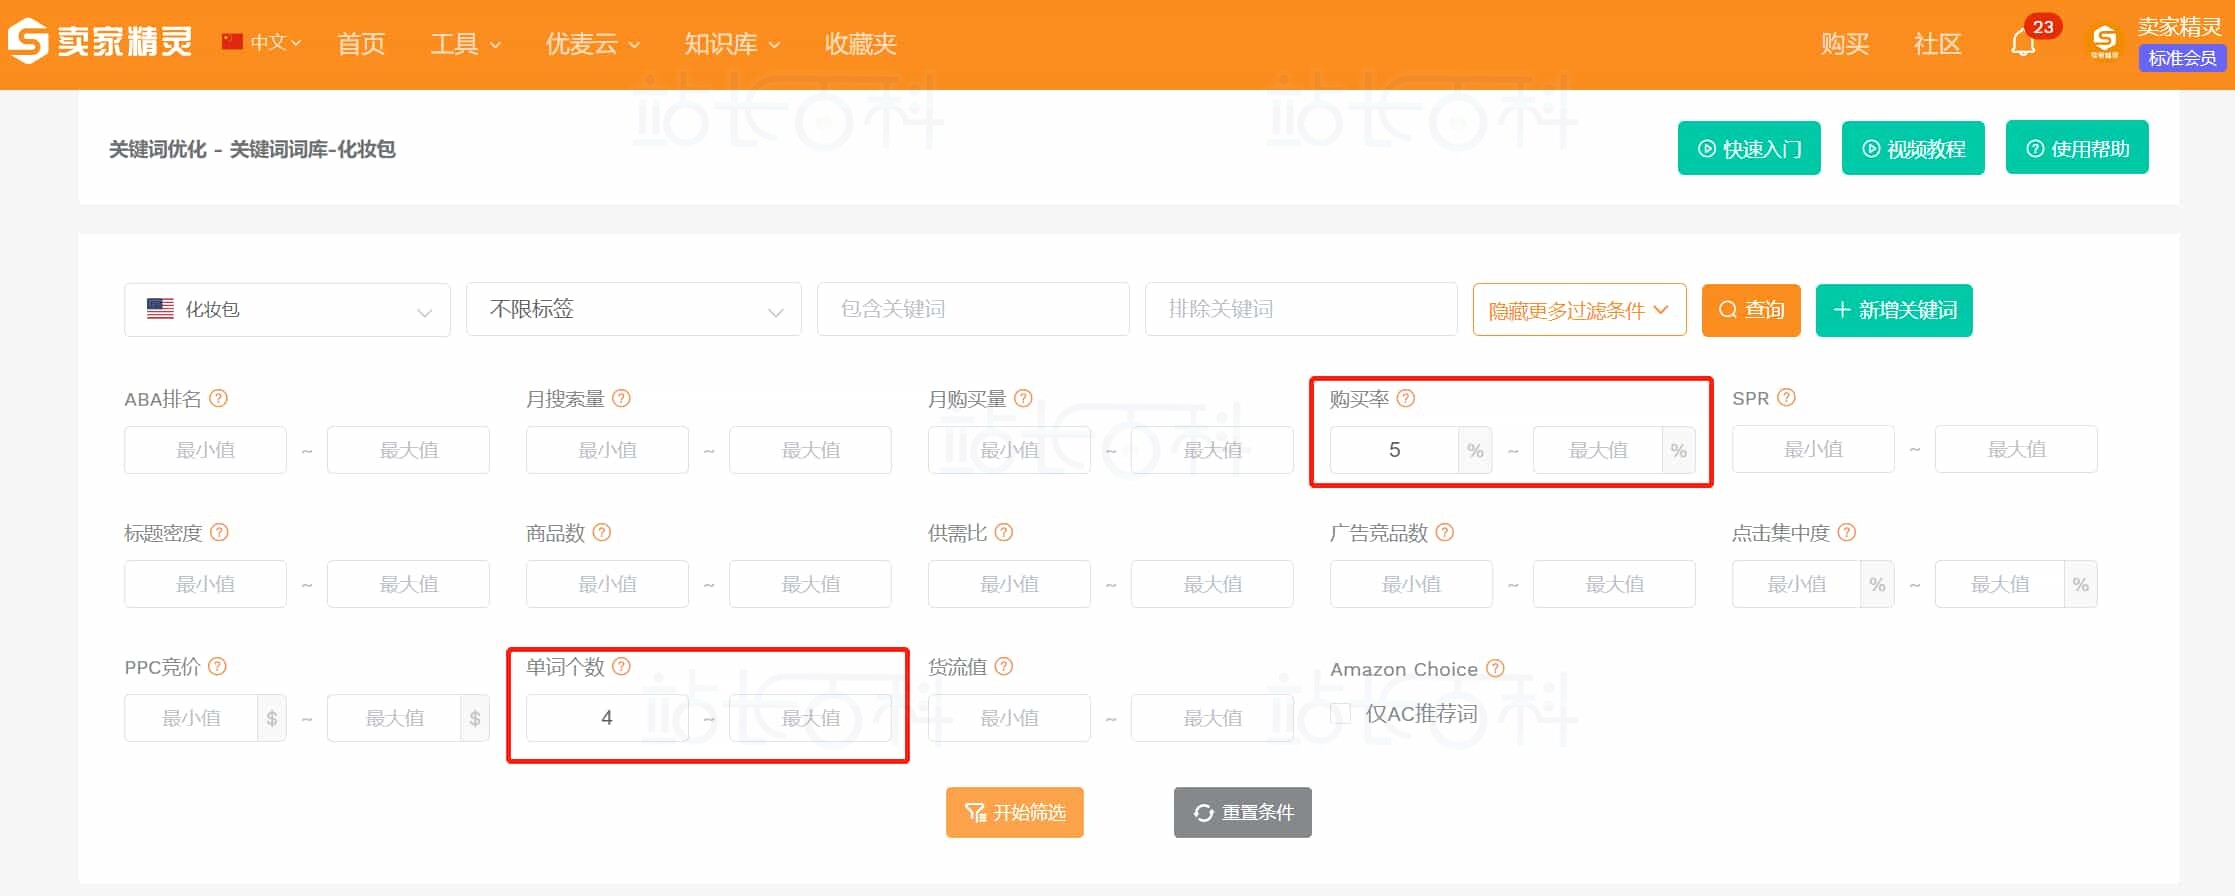This screenshot has width=2235, height=896.
Task: Focus the 点击集中度 最小值 field
Action: 1796,584
